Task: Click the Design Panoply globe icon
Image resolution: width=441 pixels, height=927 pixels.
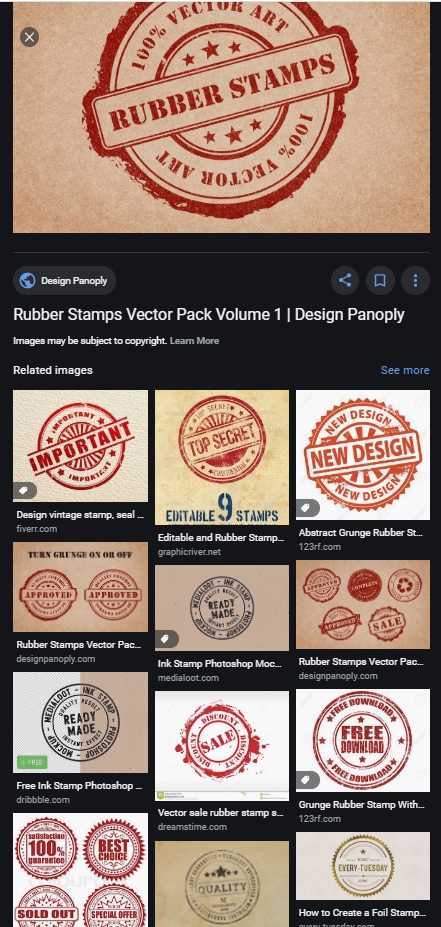Action: 27,281
